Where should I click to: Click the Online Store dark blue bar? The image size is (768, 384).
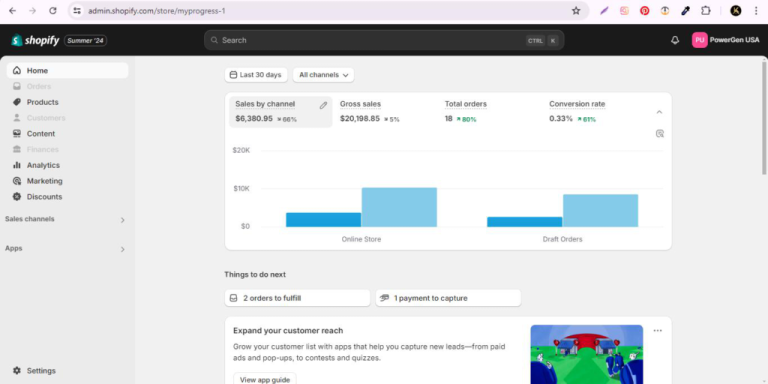(323, 219)
